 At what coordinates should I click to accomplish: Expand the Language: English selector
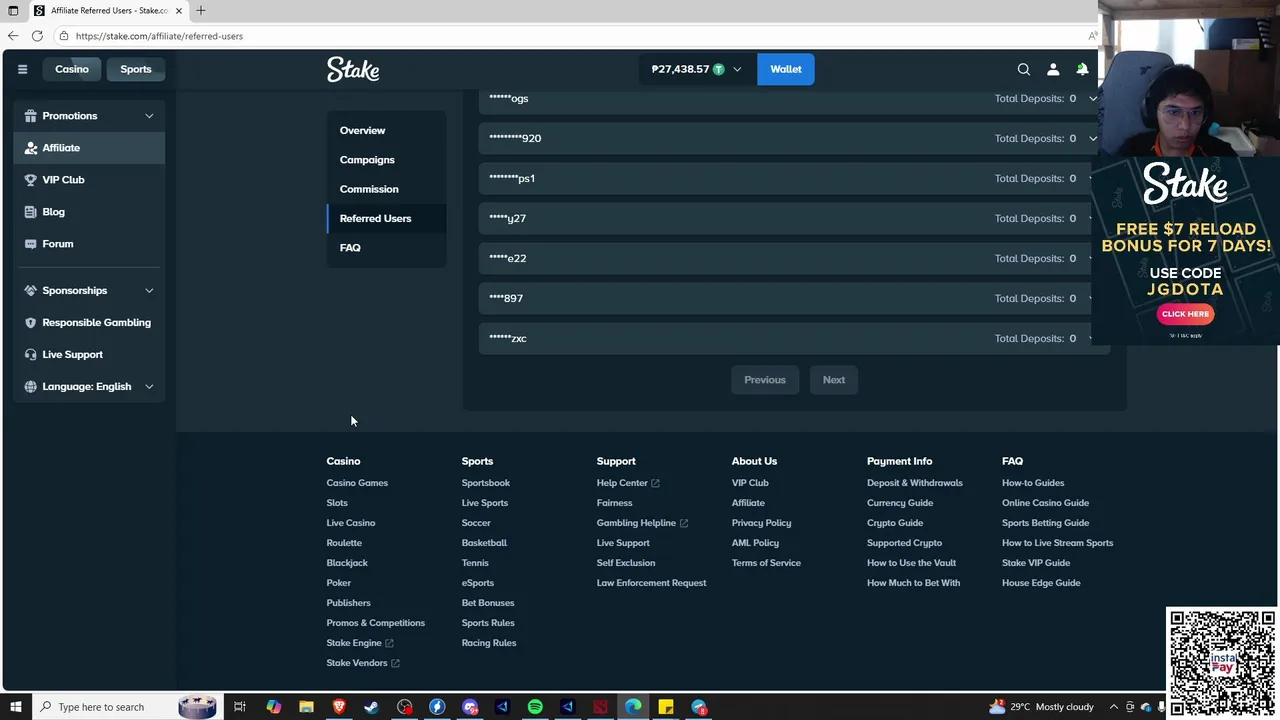tap(89, 386)
